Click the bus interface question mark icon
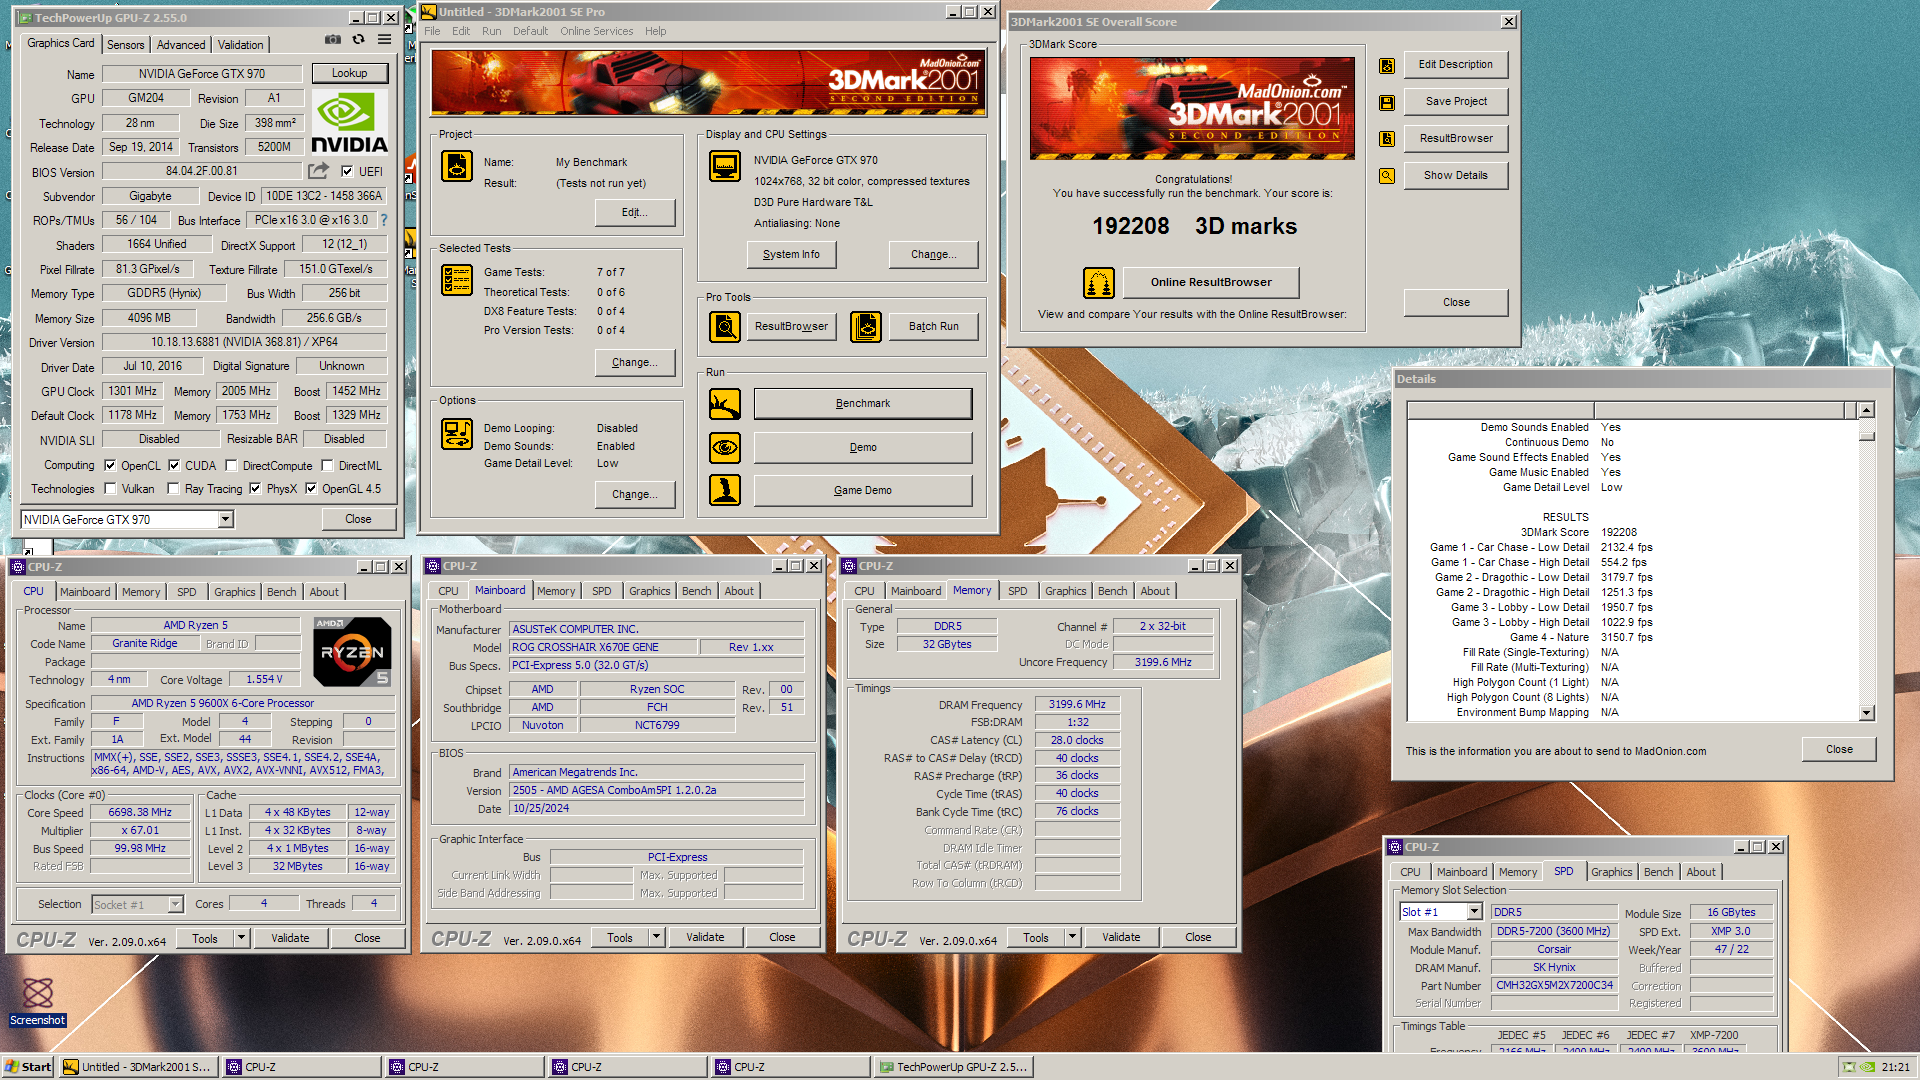The height and width of the screenshot is (1080, 1920). (384, 220)
